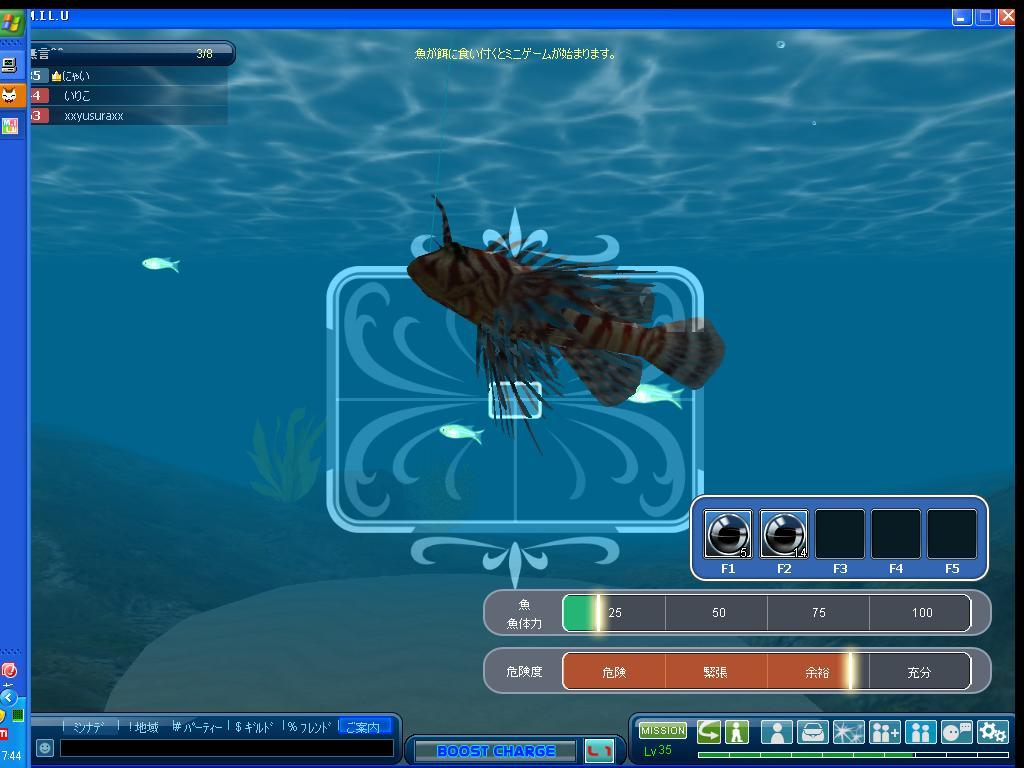Image resolution: width=1024 pixels, height=768 pixels.
Task: Select the ギルド chat tab
Action: tap(257, 727)
